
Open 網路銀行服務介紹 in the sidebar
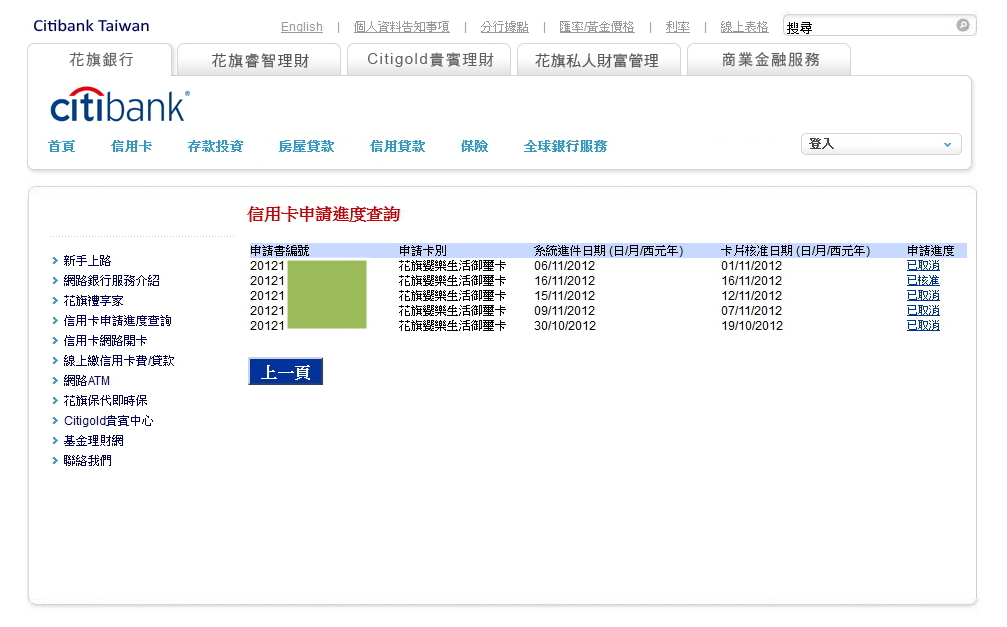pos(112,281)
